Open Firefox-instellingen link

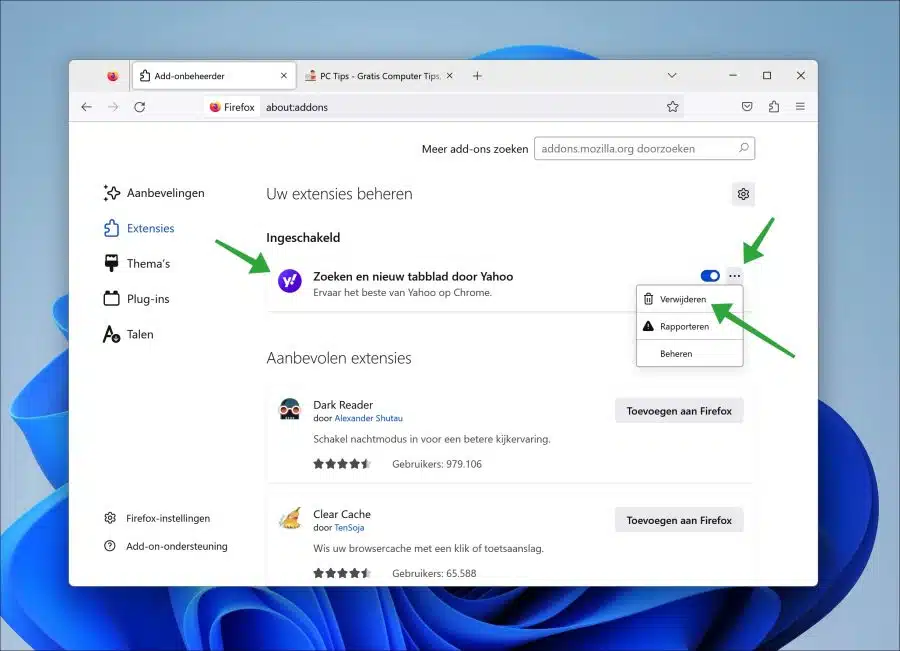point(157,518)
